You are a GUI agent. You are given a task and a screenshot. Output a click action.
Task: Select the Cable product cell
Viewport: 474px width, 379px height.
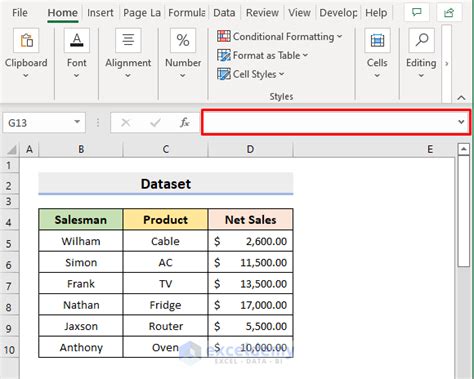pos(165,241)
